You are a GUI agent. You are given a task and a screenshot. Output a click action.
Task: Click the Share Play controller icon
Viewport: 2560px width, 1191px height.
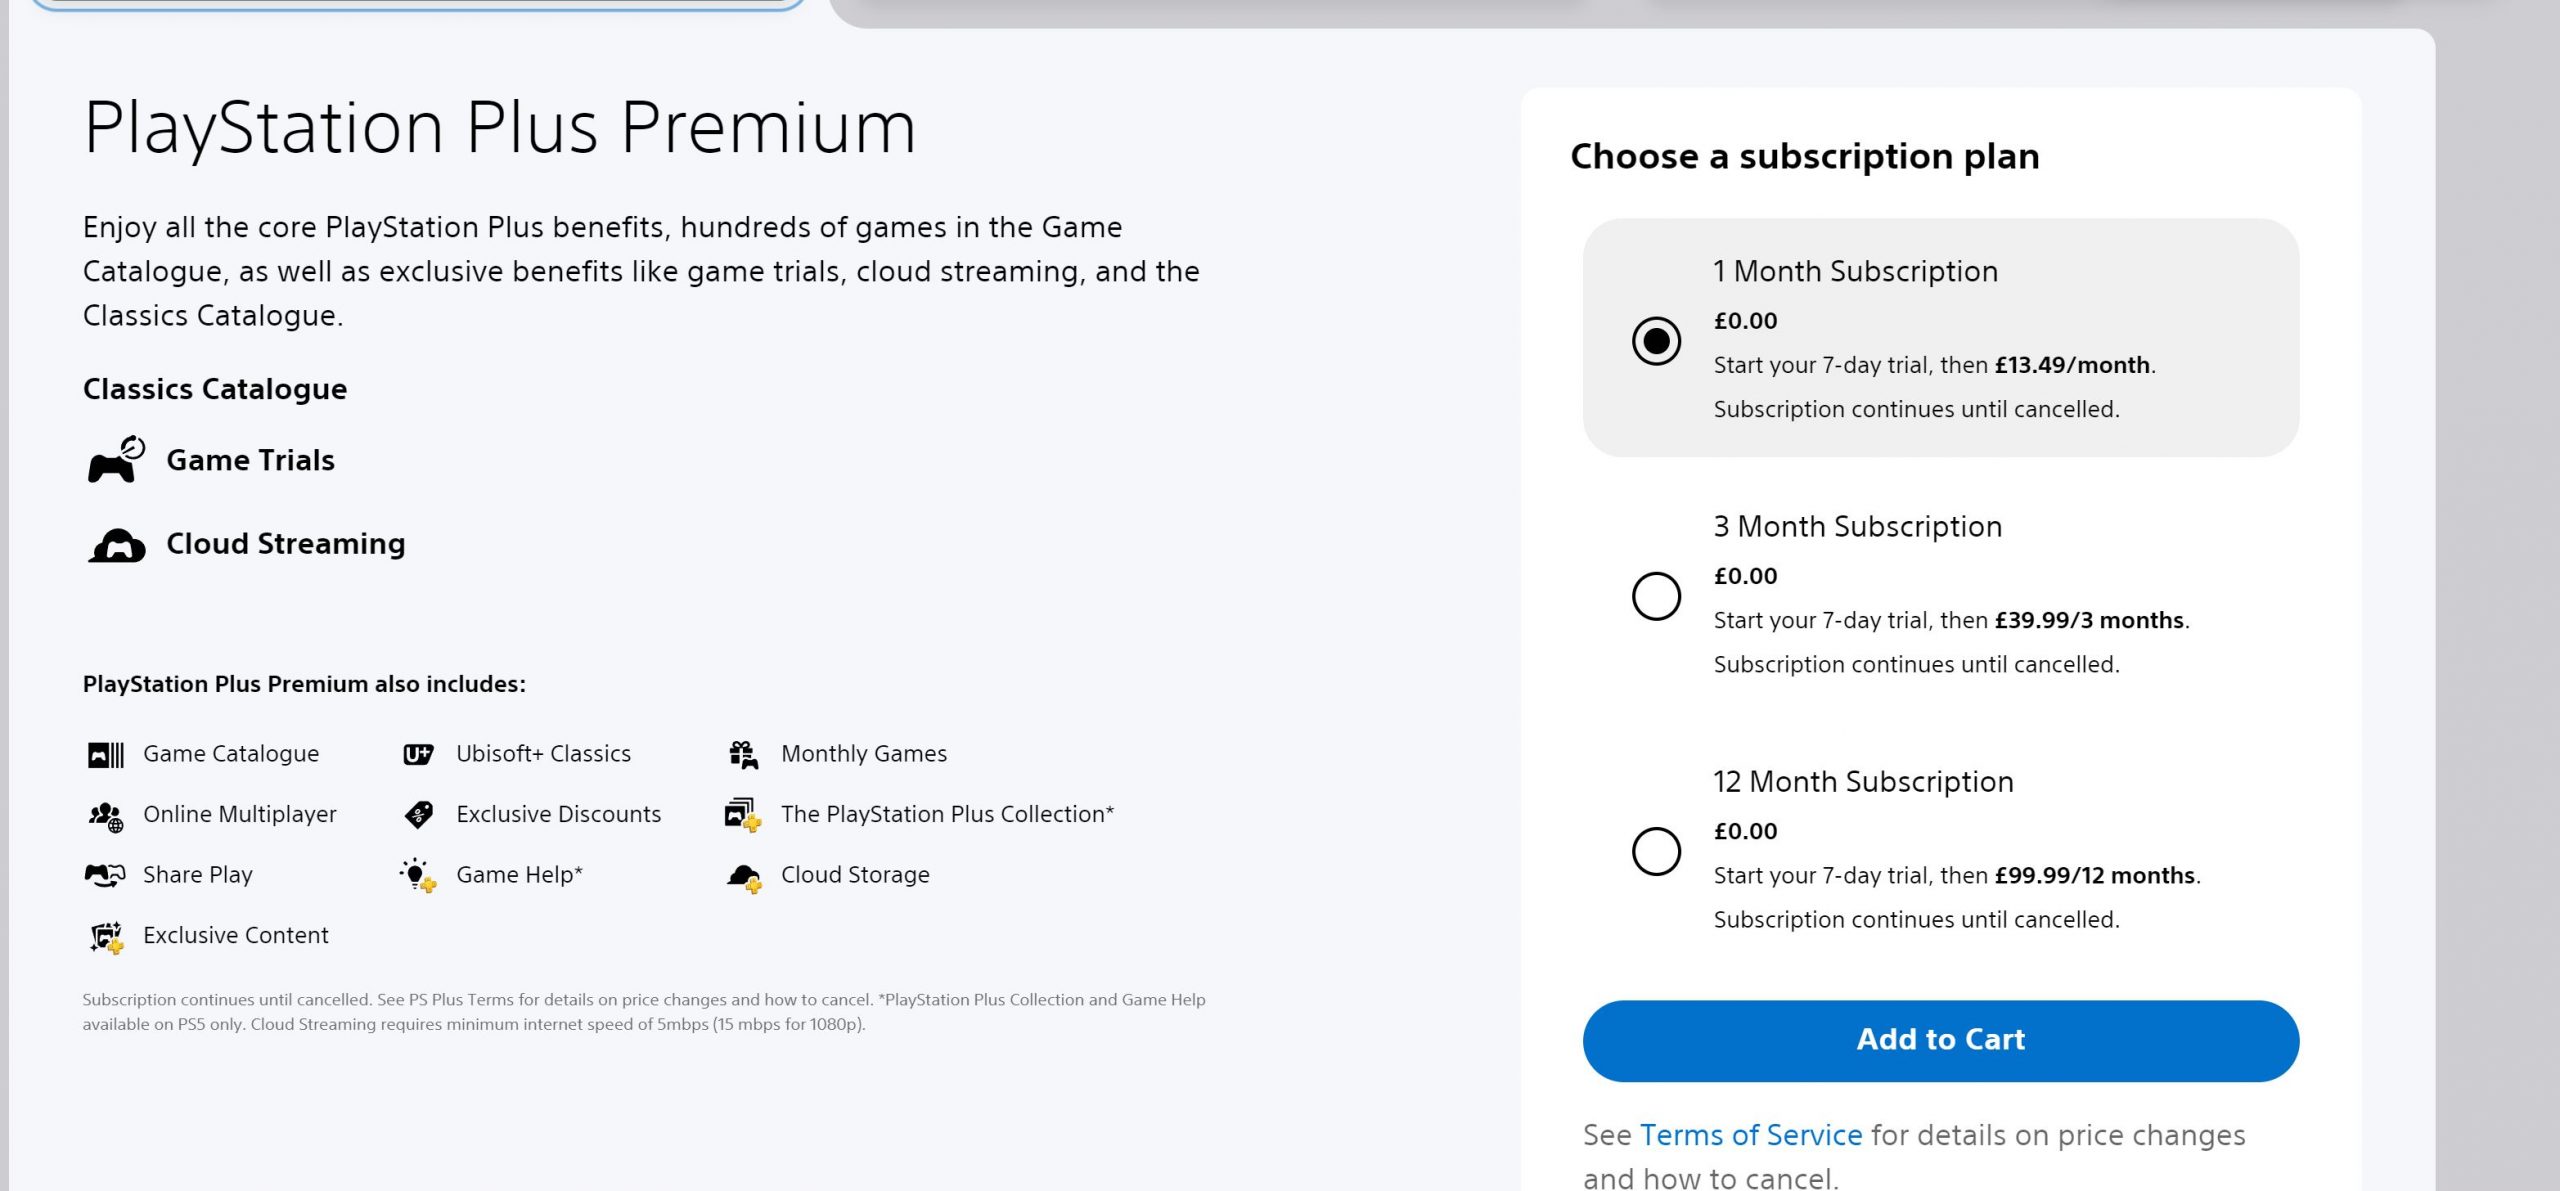pos(104,874)
